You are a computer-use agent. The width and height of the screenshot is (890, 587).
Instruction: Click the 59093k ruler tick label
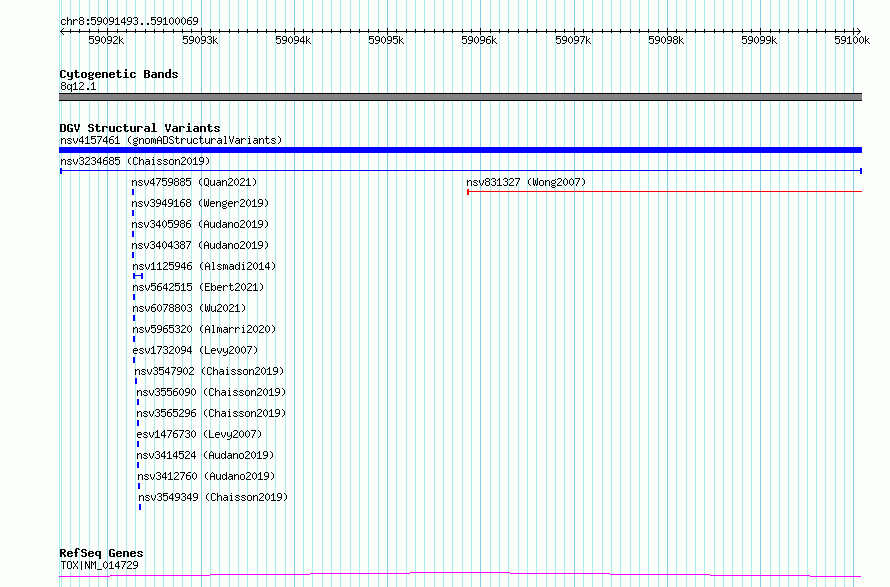tap(200, 40)
